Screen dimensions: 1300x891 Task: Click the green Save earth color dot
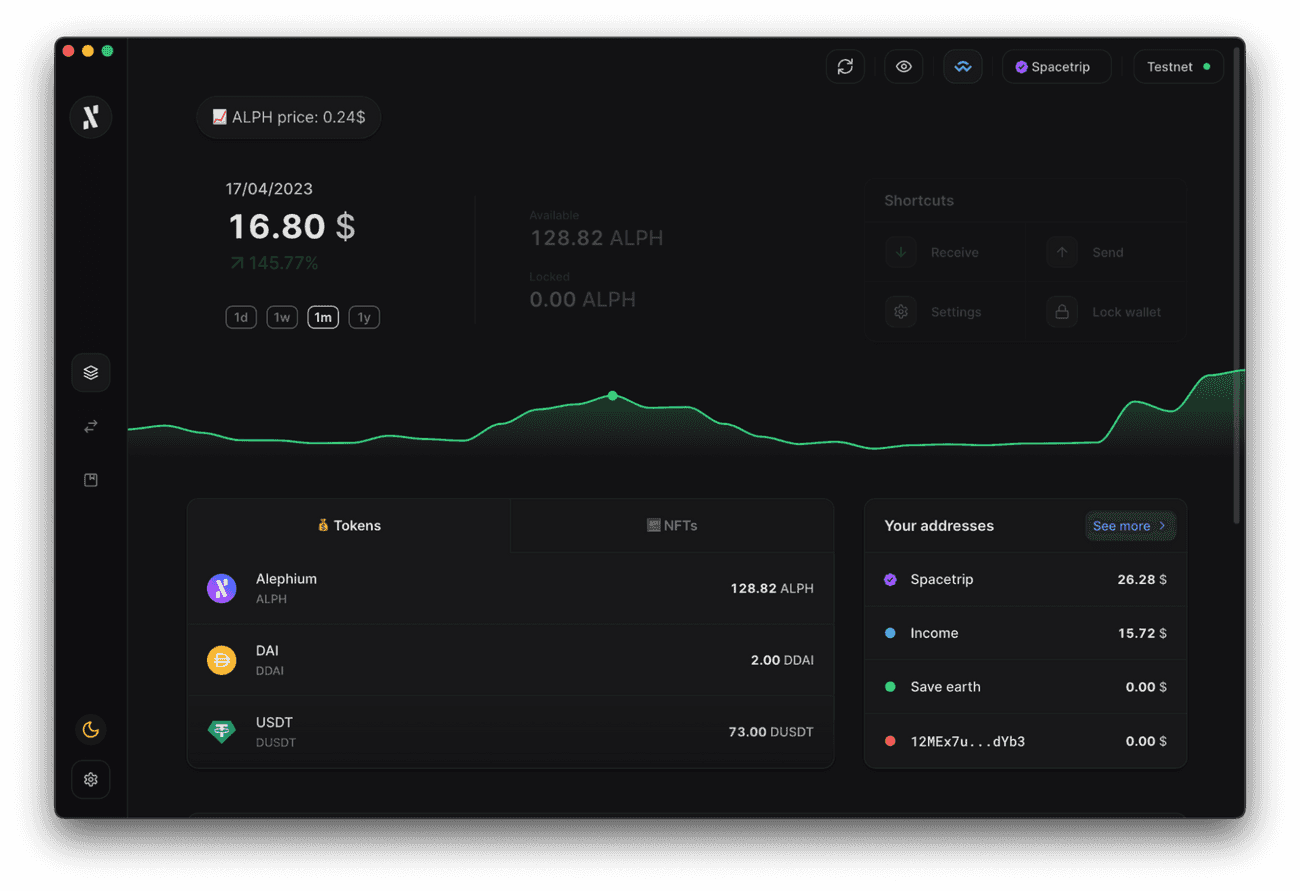(890, 688)
